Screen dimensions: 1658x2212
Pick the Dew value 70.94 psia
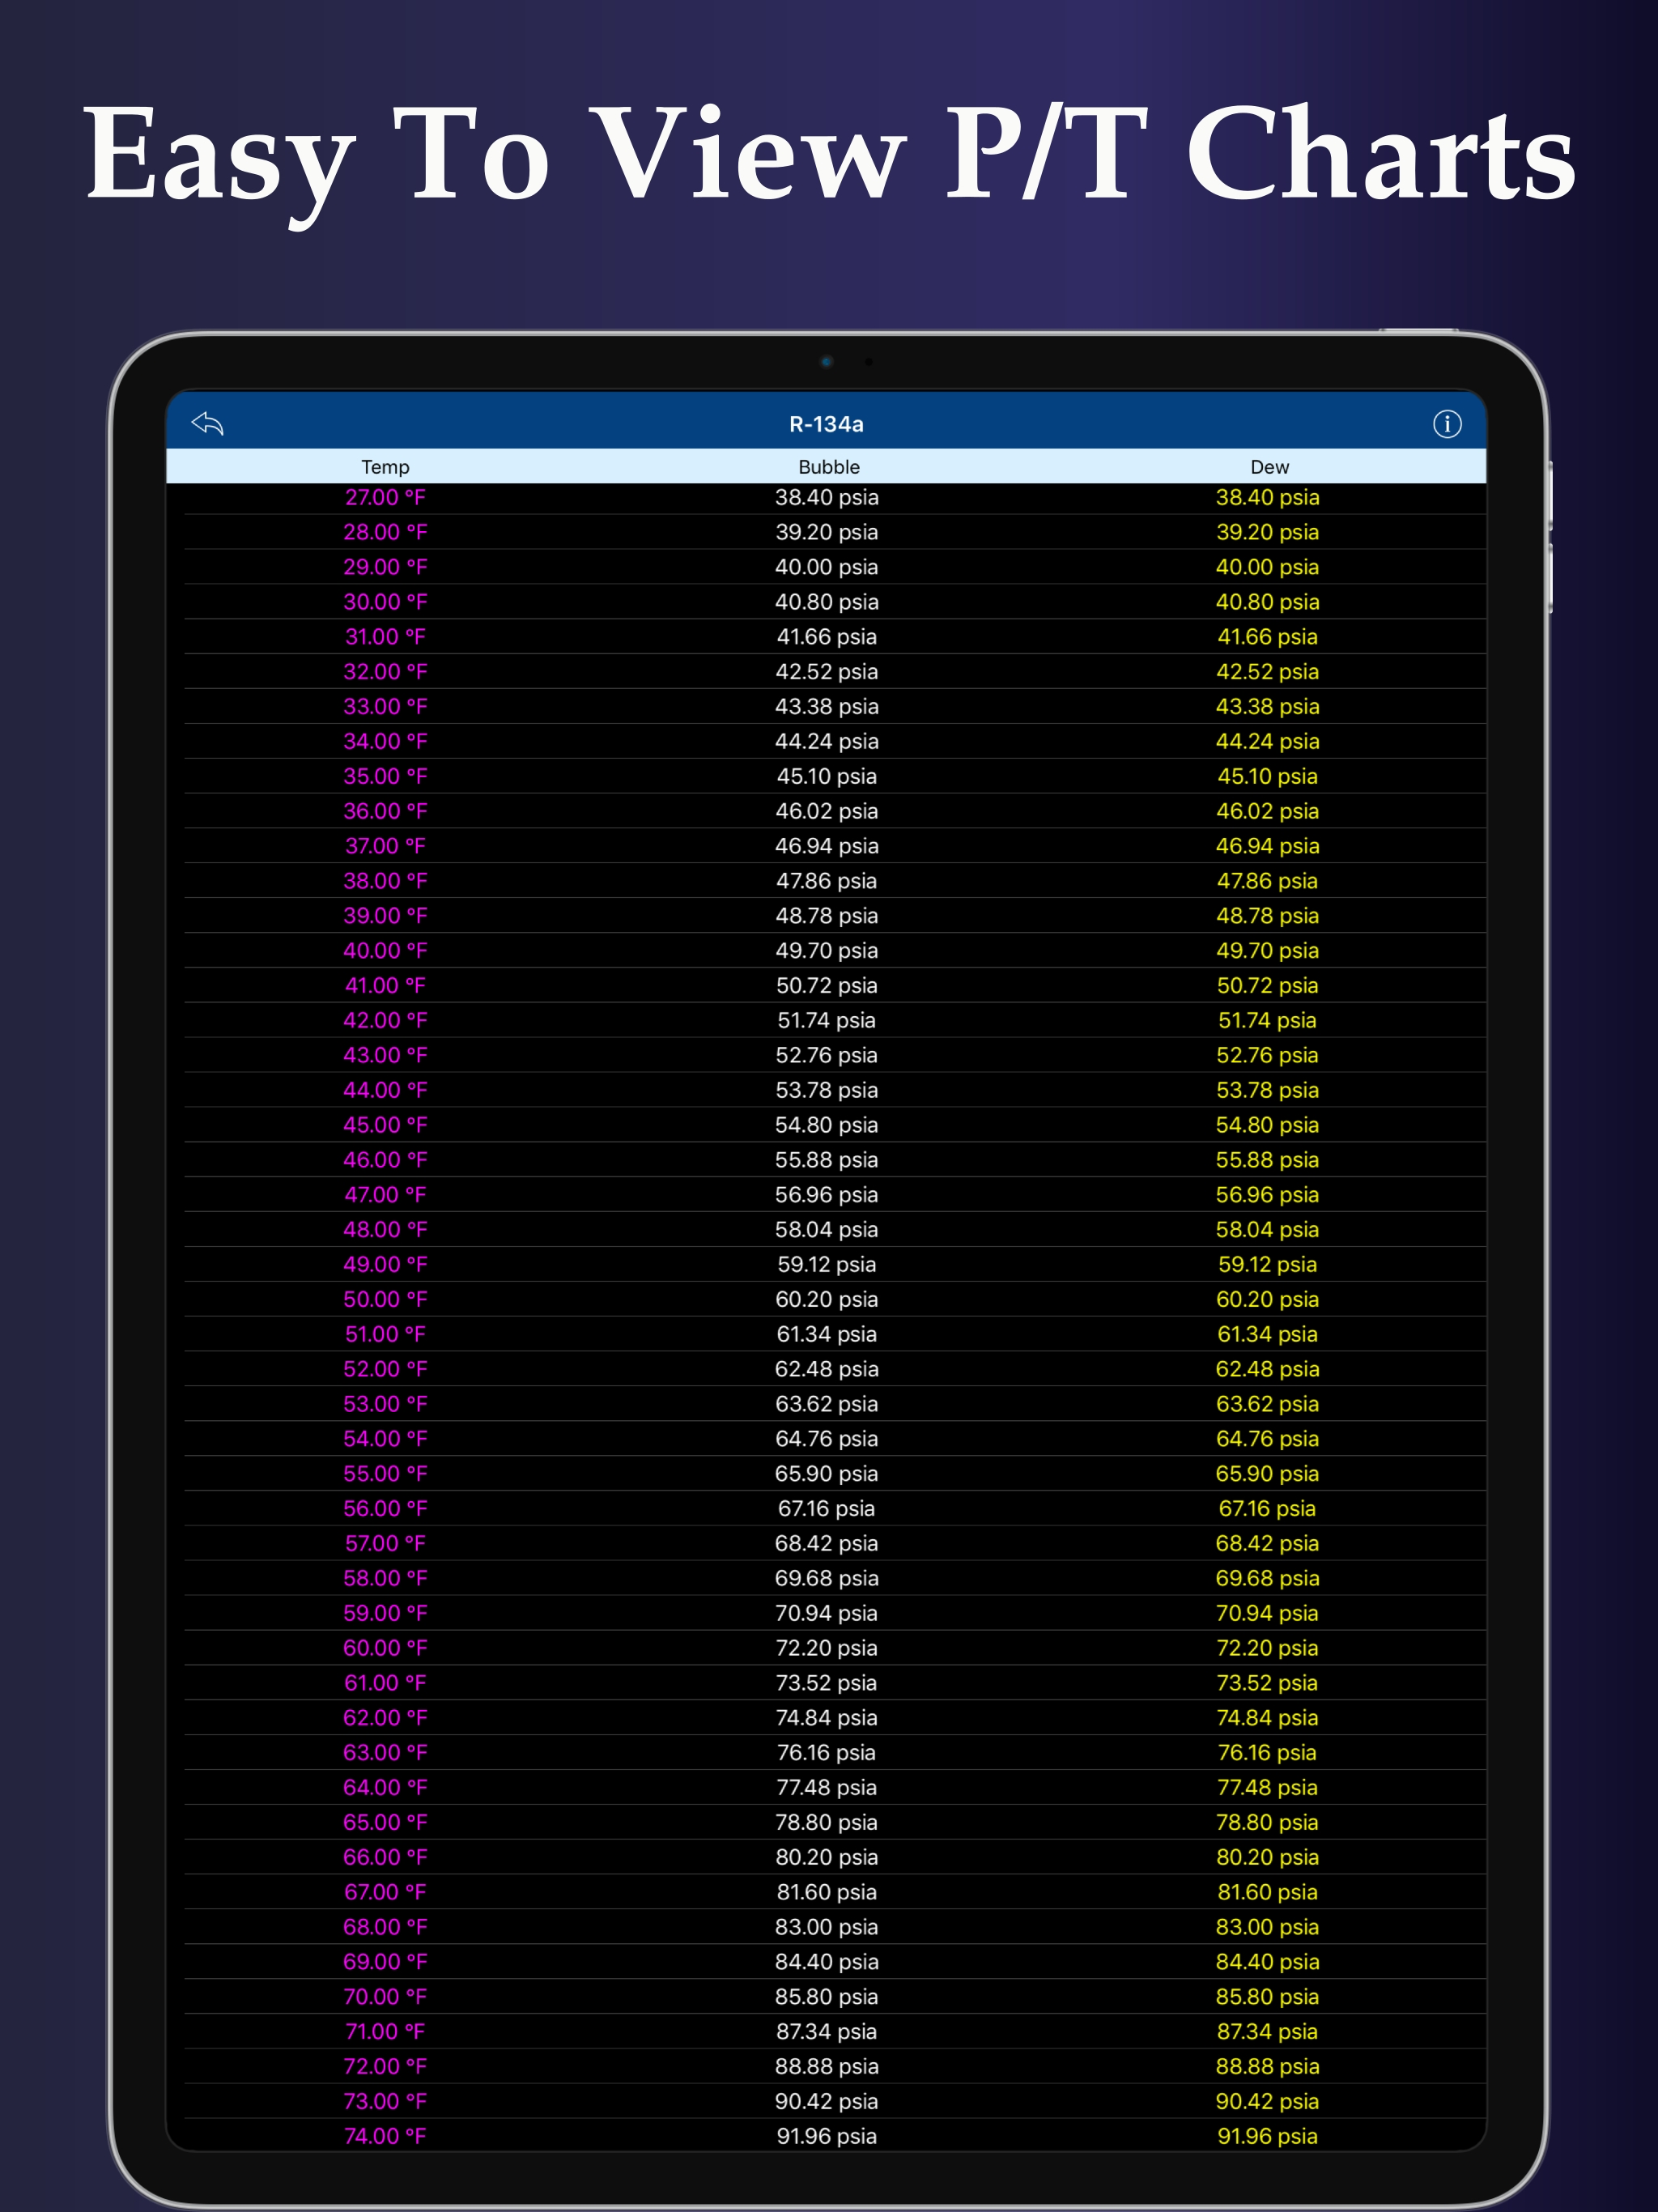(1267, 1613)
